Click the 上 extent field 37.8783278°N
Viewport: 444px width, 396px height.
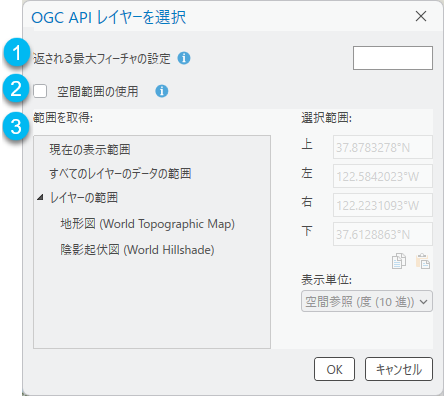tap(383, 147)
